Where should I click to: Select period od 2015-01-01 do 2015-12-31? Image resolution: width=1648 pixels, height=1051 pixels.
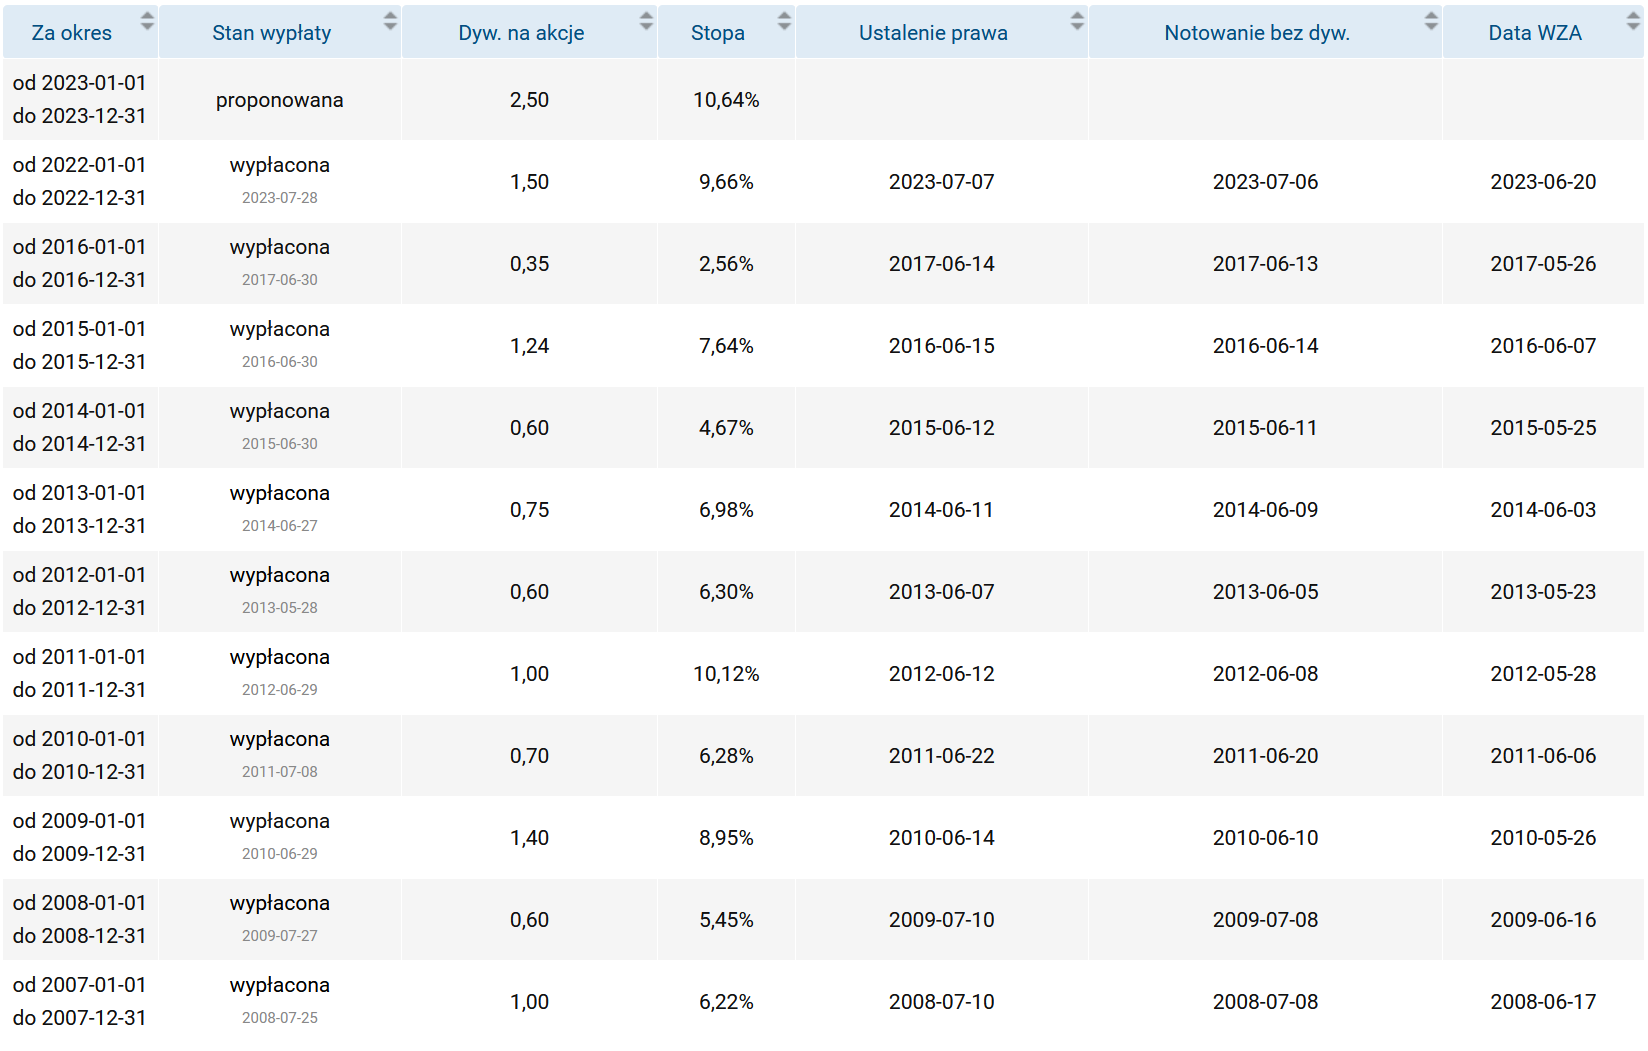pos(79,345)
